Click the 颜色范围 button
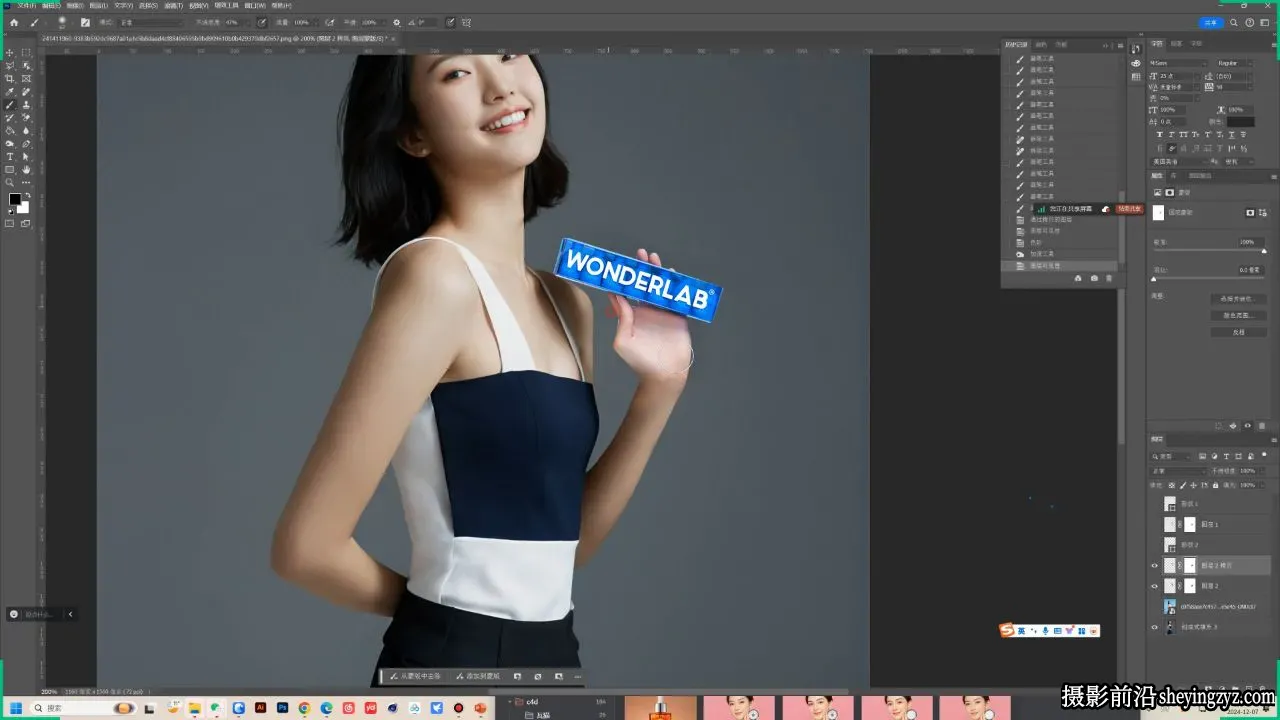The image size is (1280, 720). pyautogui.click(x=1238, y=315)
